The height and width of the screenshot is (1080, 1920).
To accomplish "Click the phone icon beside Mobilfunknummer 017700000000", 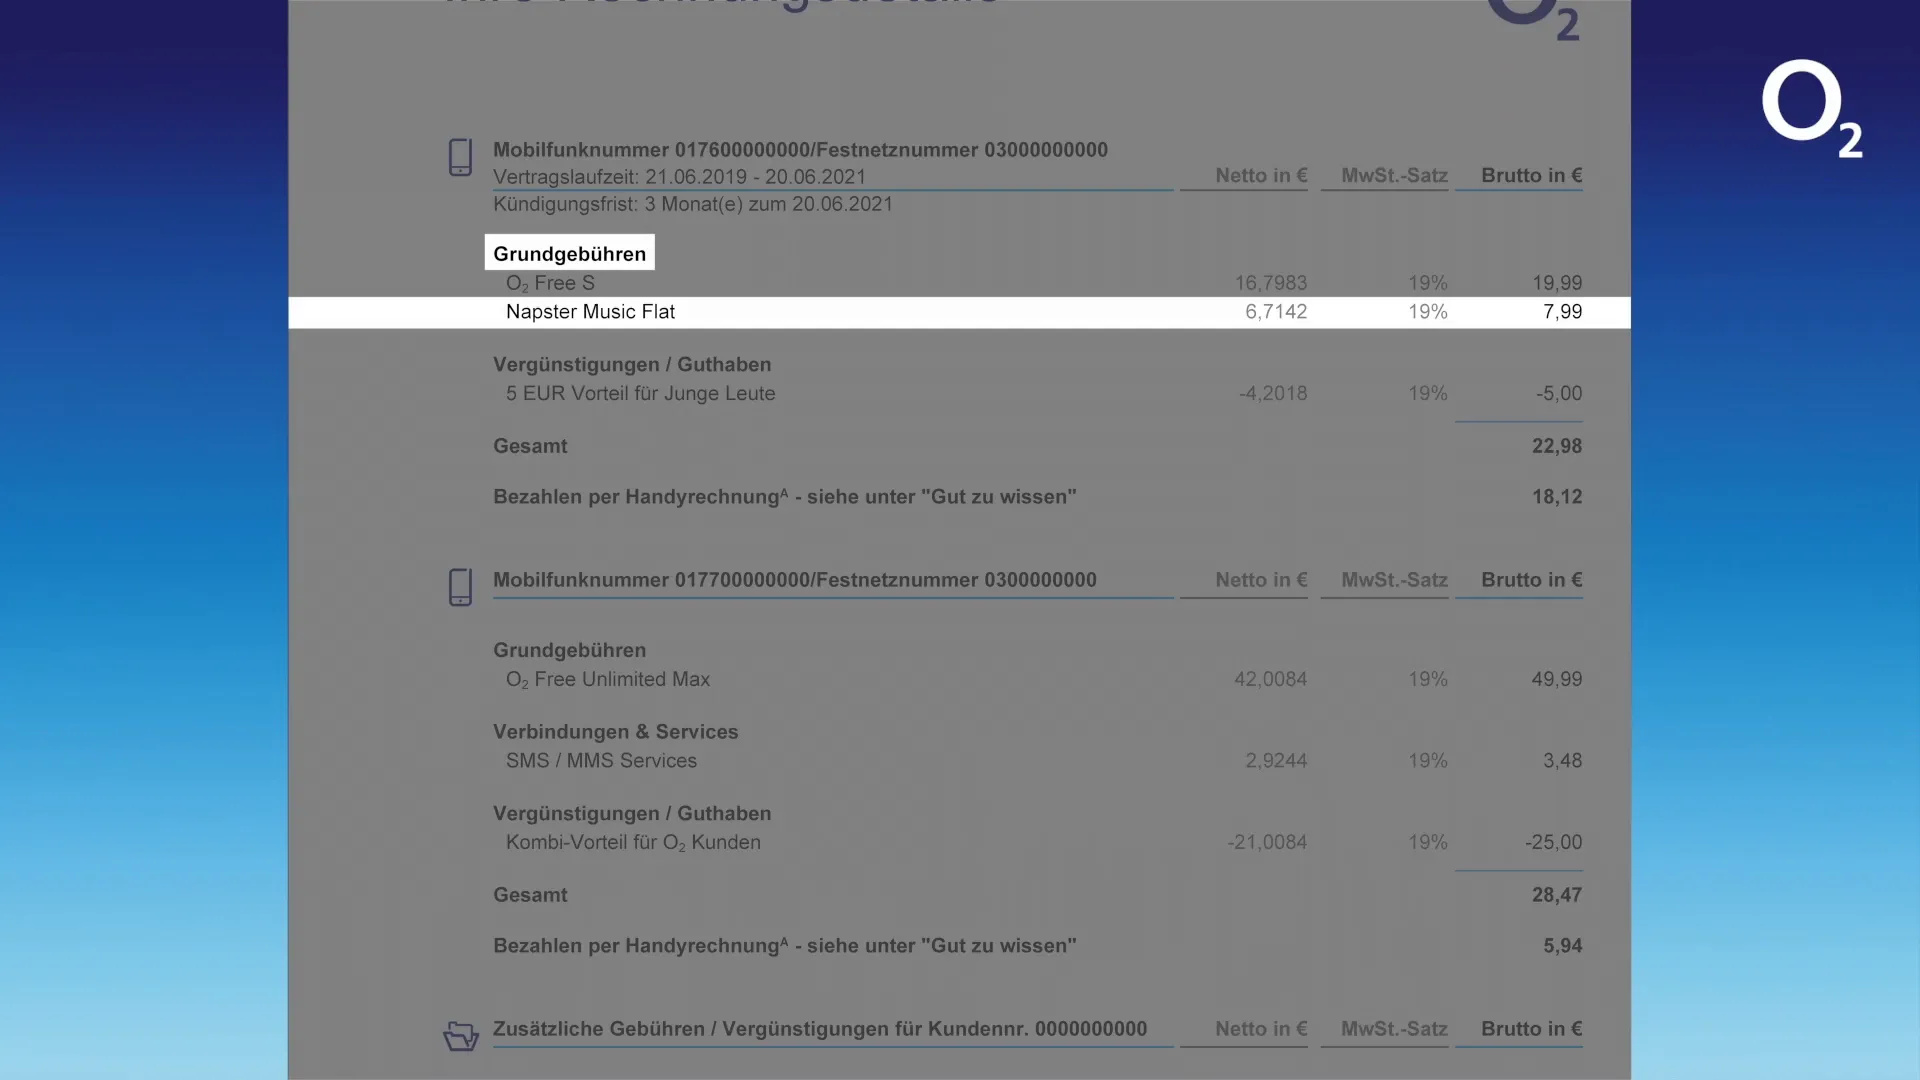I will click(460, 587).
